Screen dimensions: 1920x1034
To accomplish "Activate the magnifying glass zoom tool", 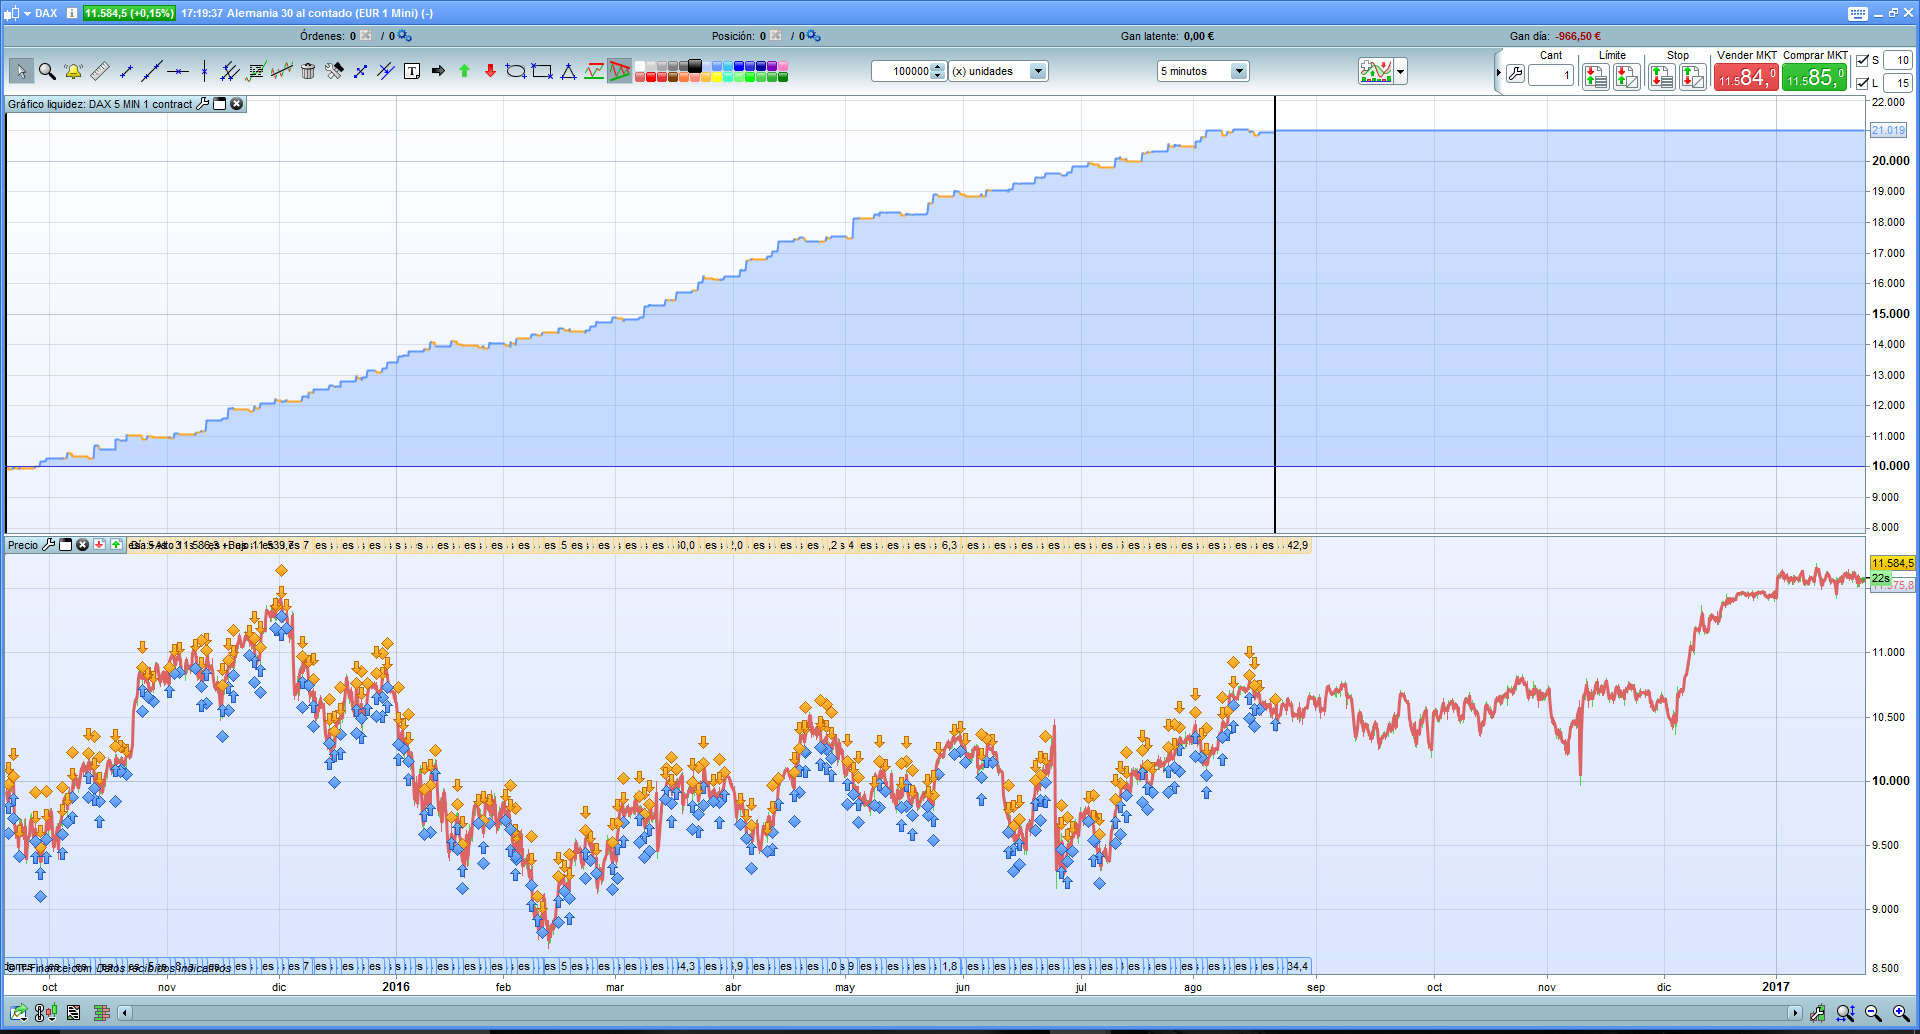I will [47, 71].
